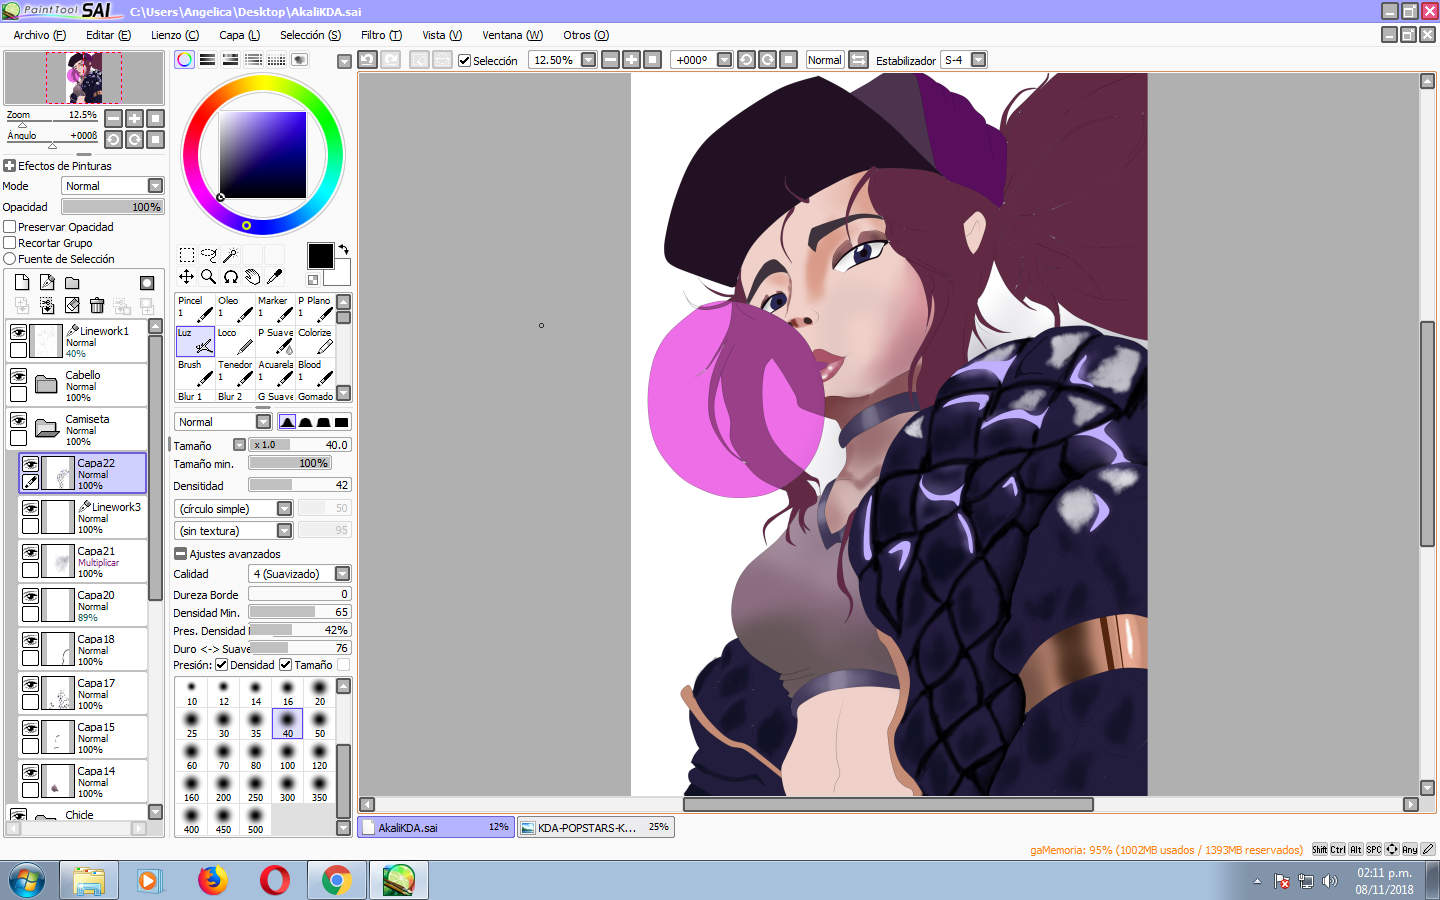Adjust the brush Densitidad slider
Viewport: 1440px width, 900px height.
coord(300,485)
